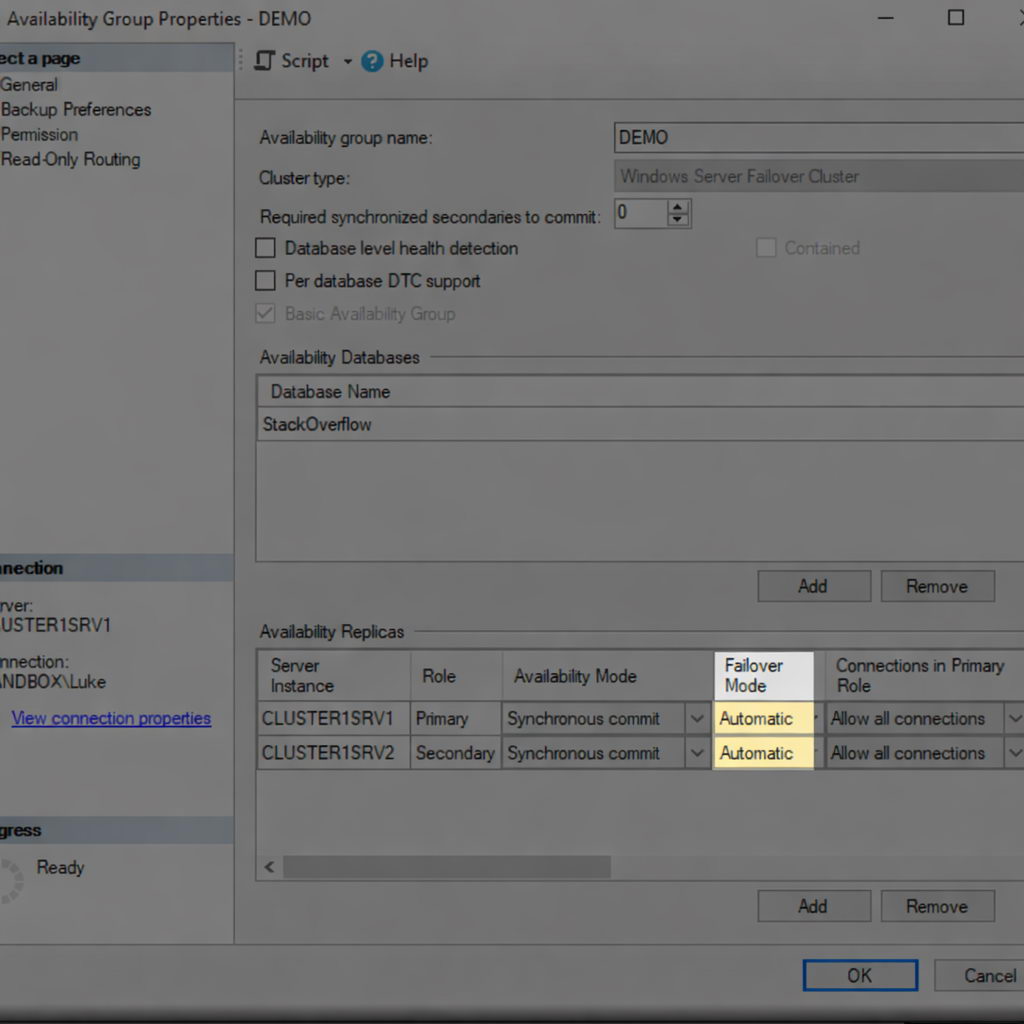The height and width of the screenshot is (1024, 1024).
Task: Switch to the Read-Only Routing page
Action: pos(70,159)
